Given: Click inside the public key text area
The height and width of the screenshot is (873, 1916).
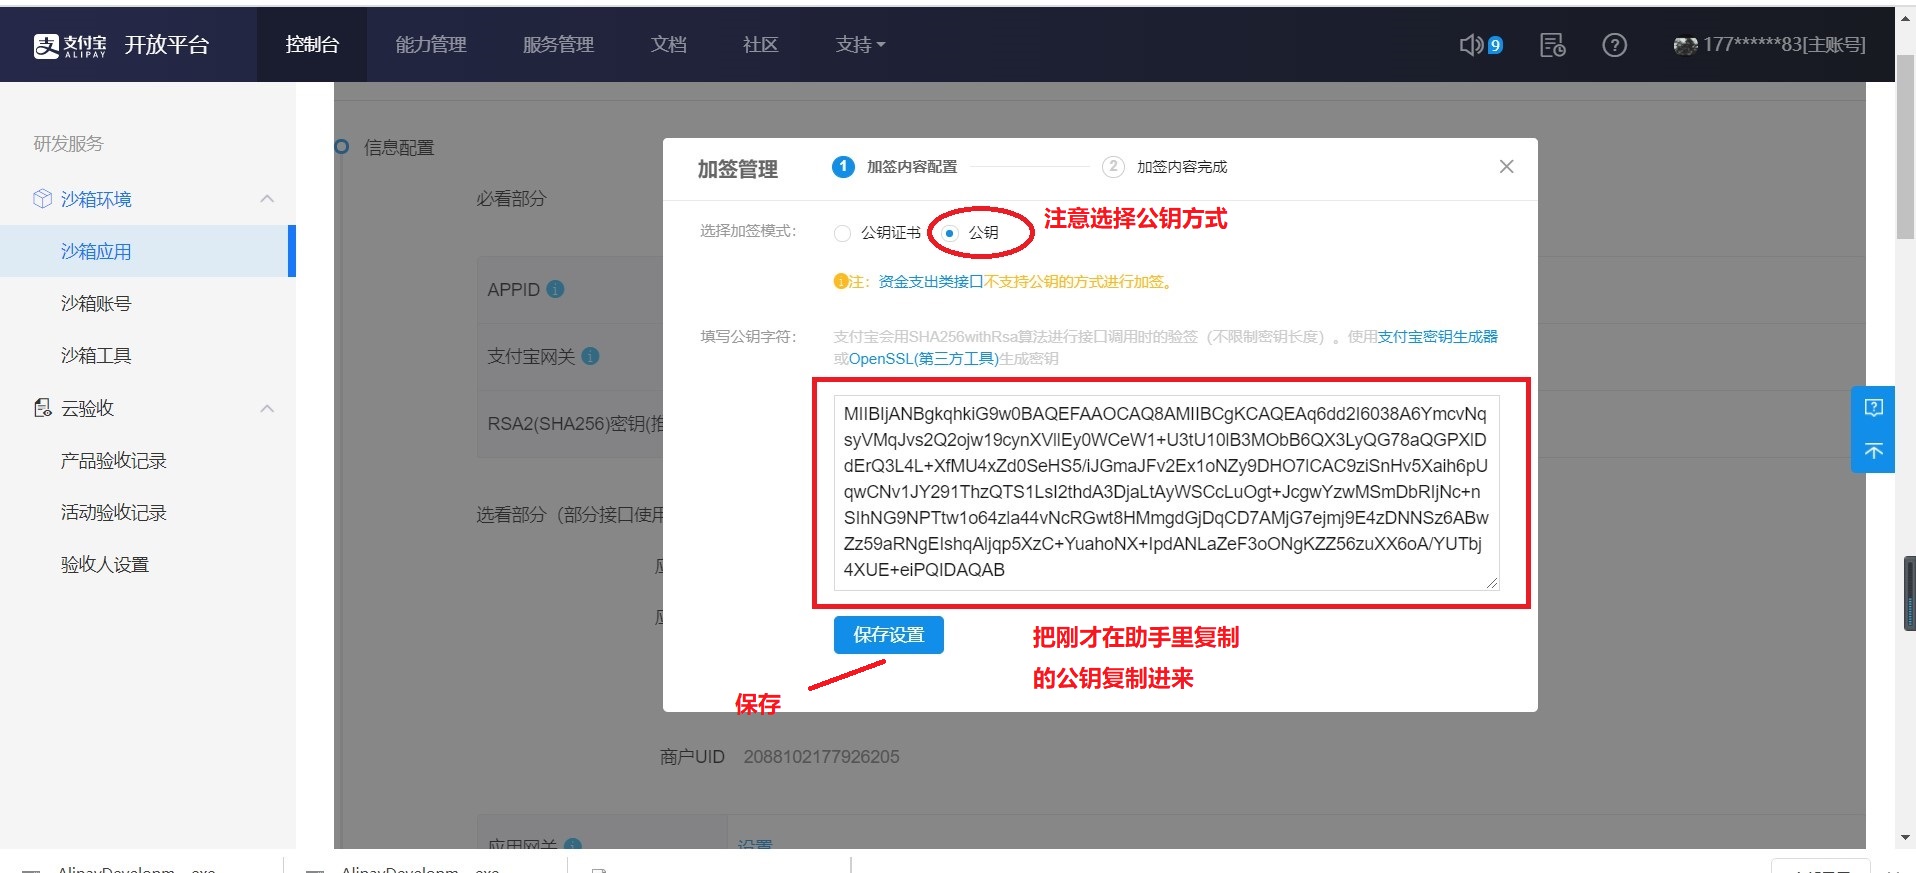Looking at the screenshot, I should [1166, 492].
